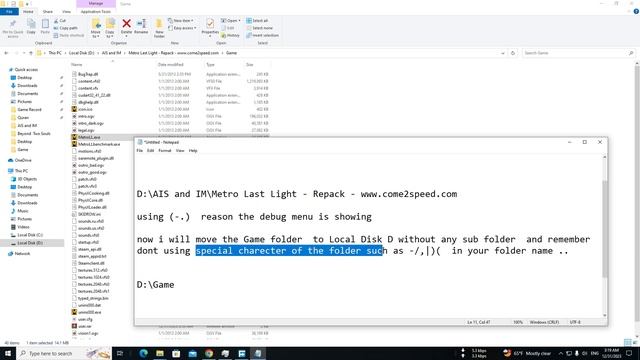640x360 pixels.
Task: Switch to the Home ribbon tab
Action: (28, 12)
